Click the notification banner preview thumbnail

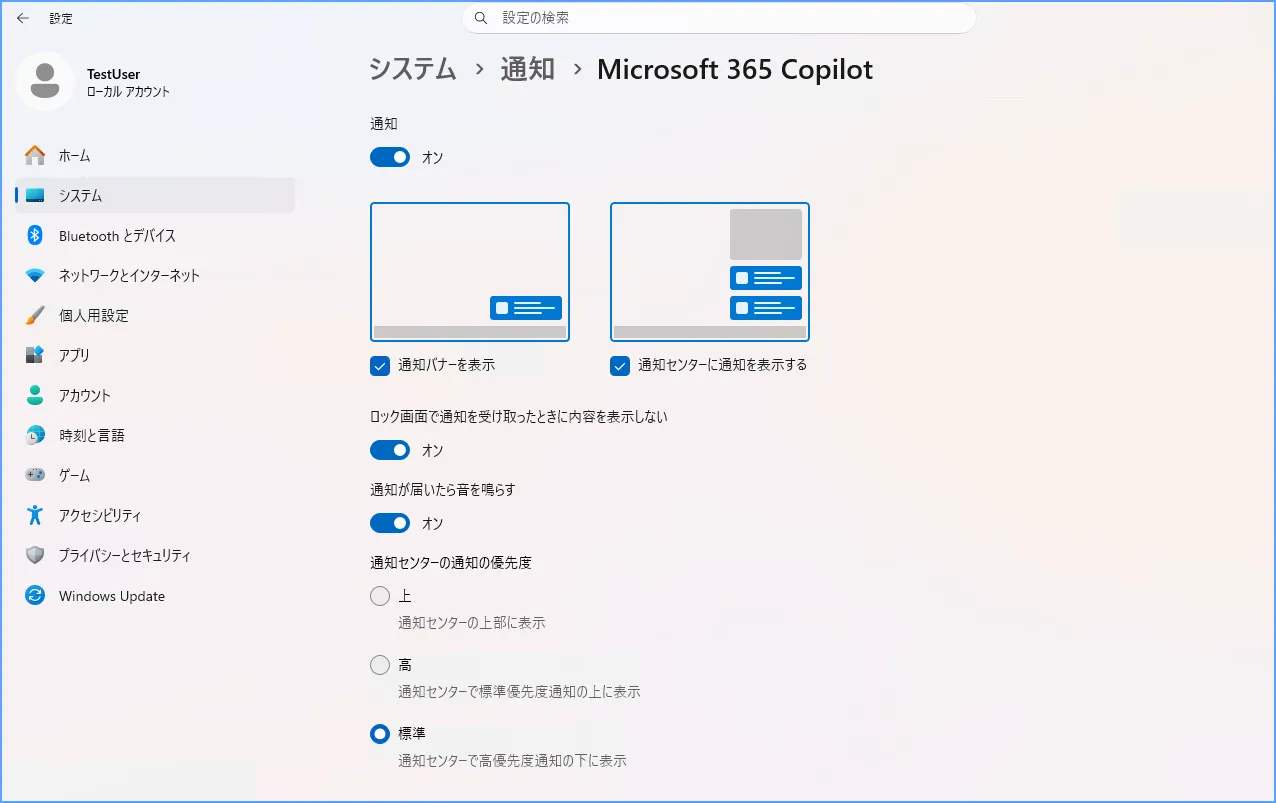tap(470, 272)
